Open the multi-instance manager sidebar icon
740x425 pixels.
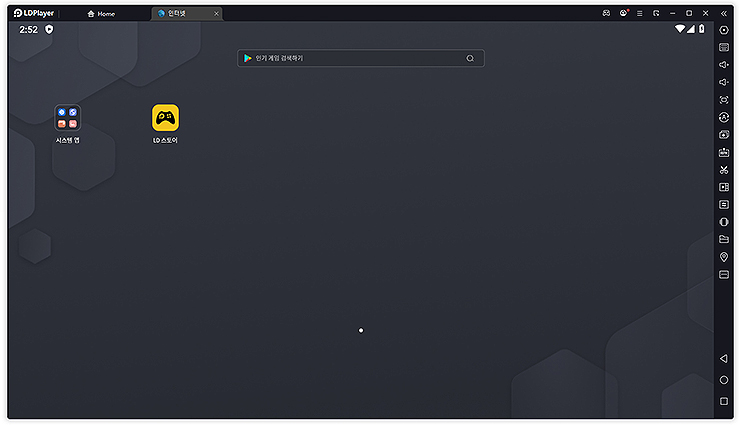click(x=723, y=134)
